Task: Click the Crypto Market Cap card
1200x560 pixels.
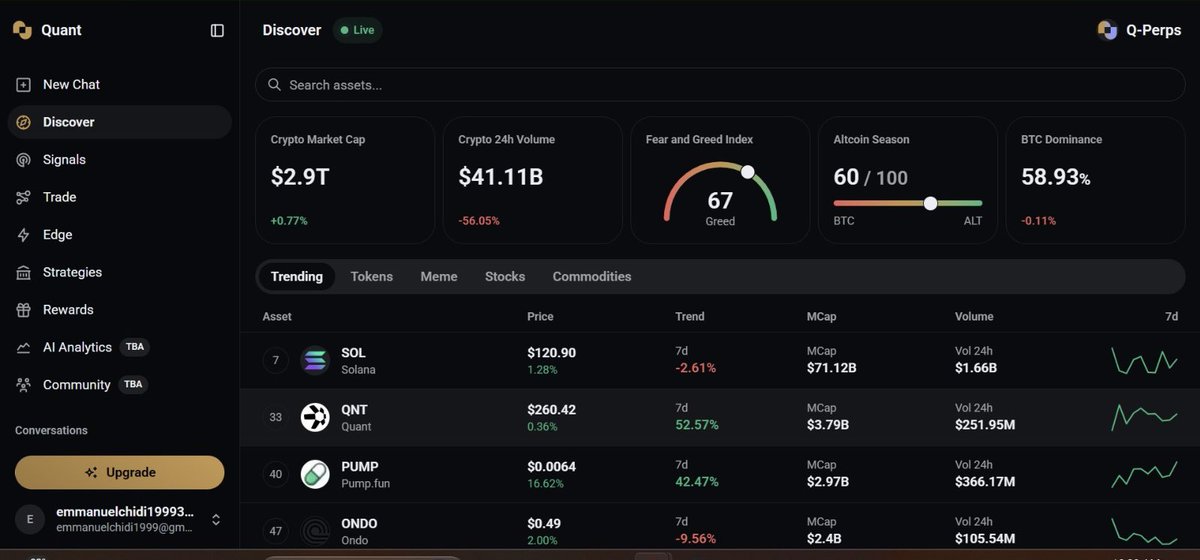Action: 345,180
